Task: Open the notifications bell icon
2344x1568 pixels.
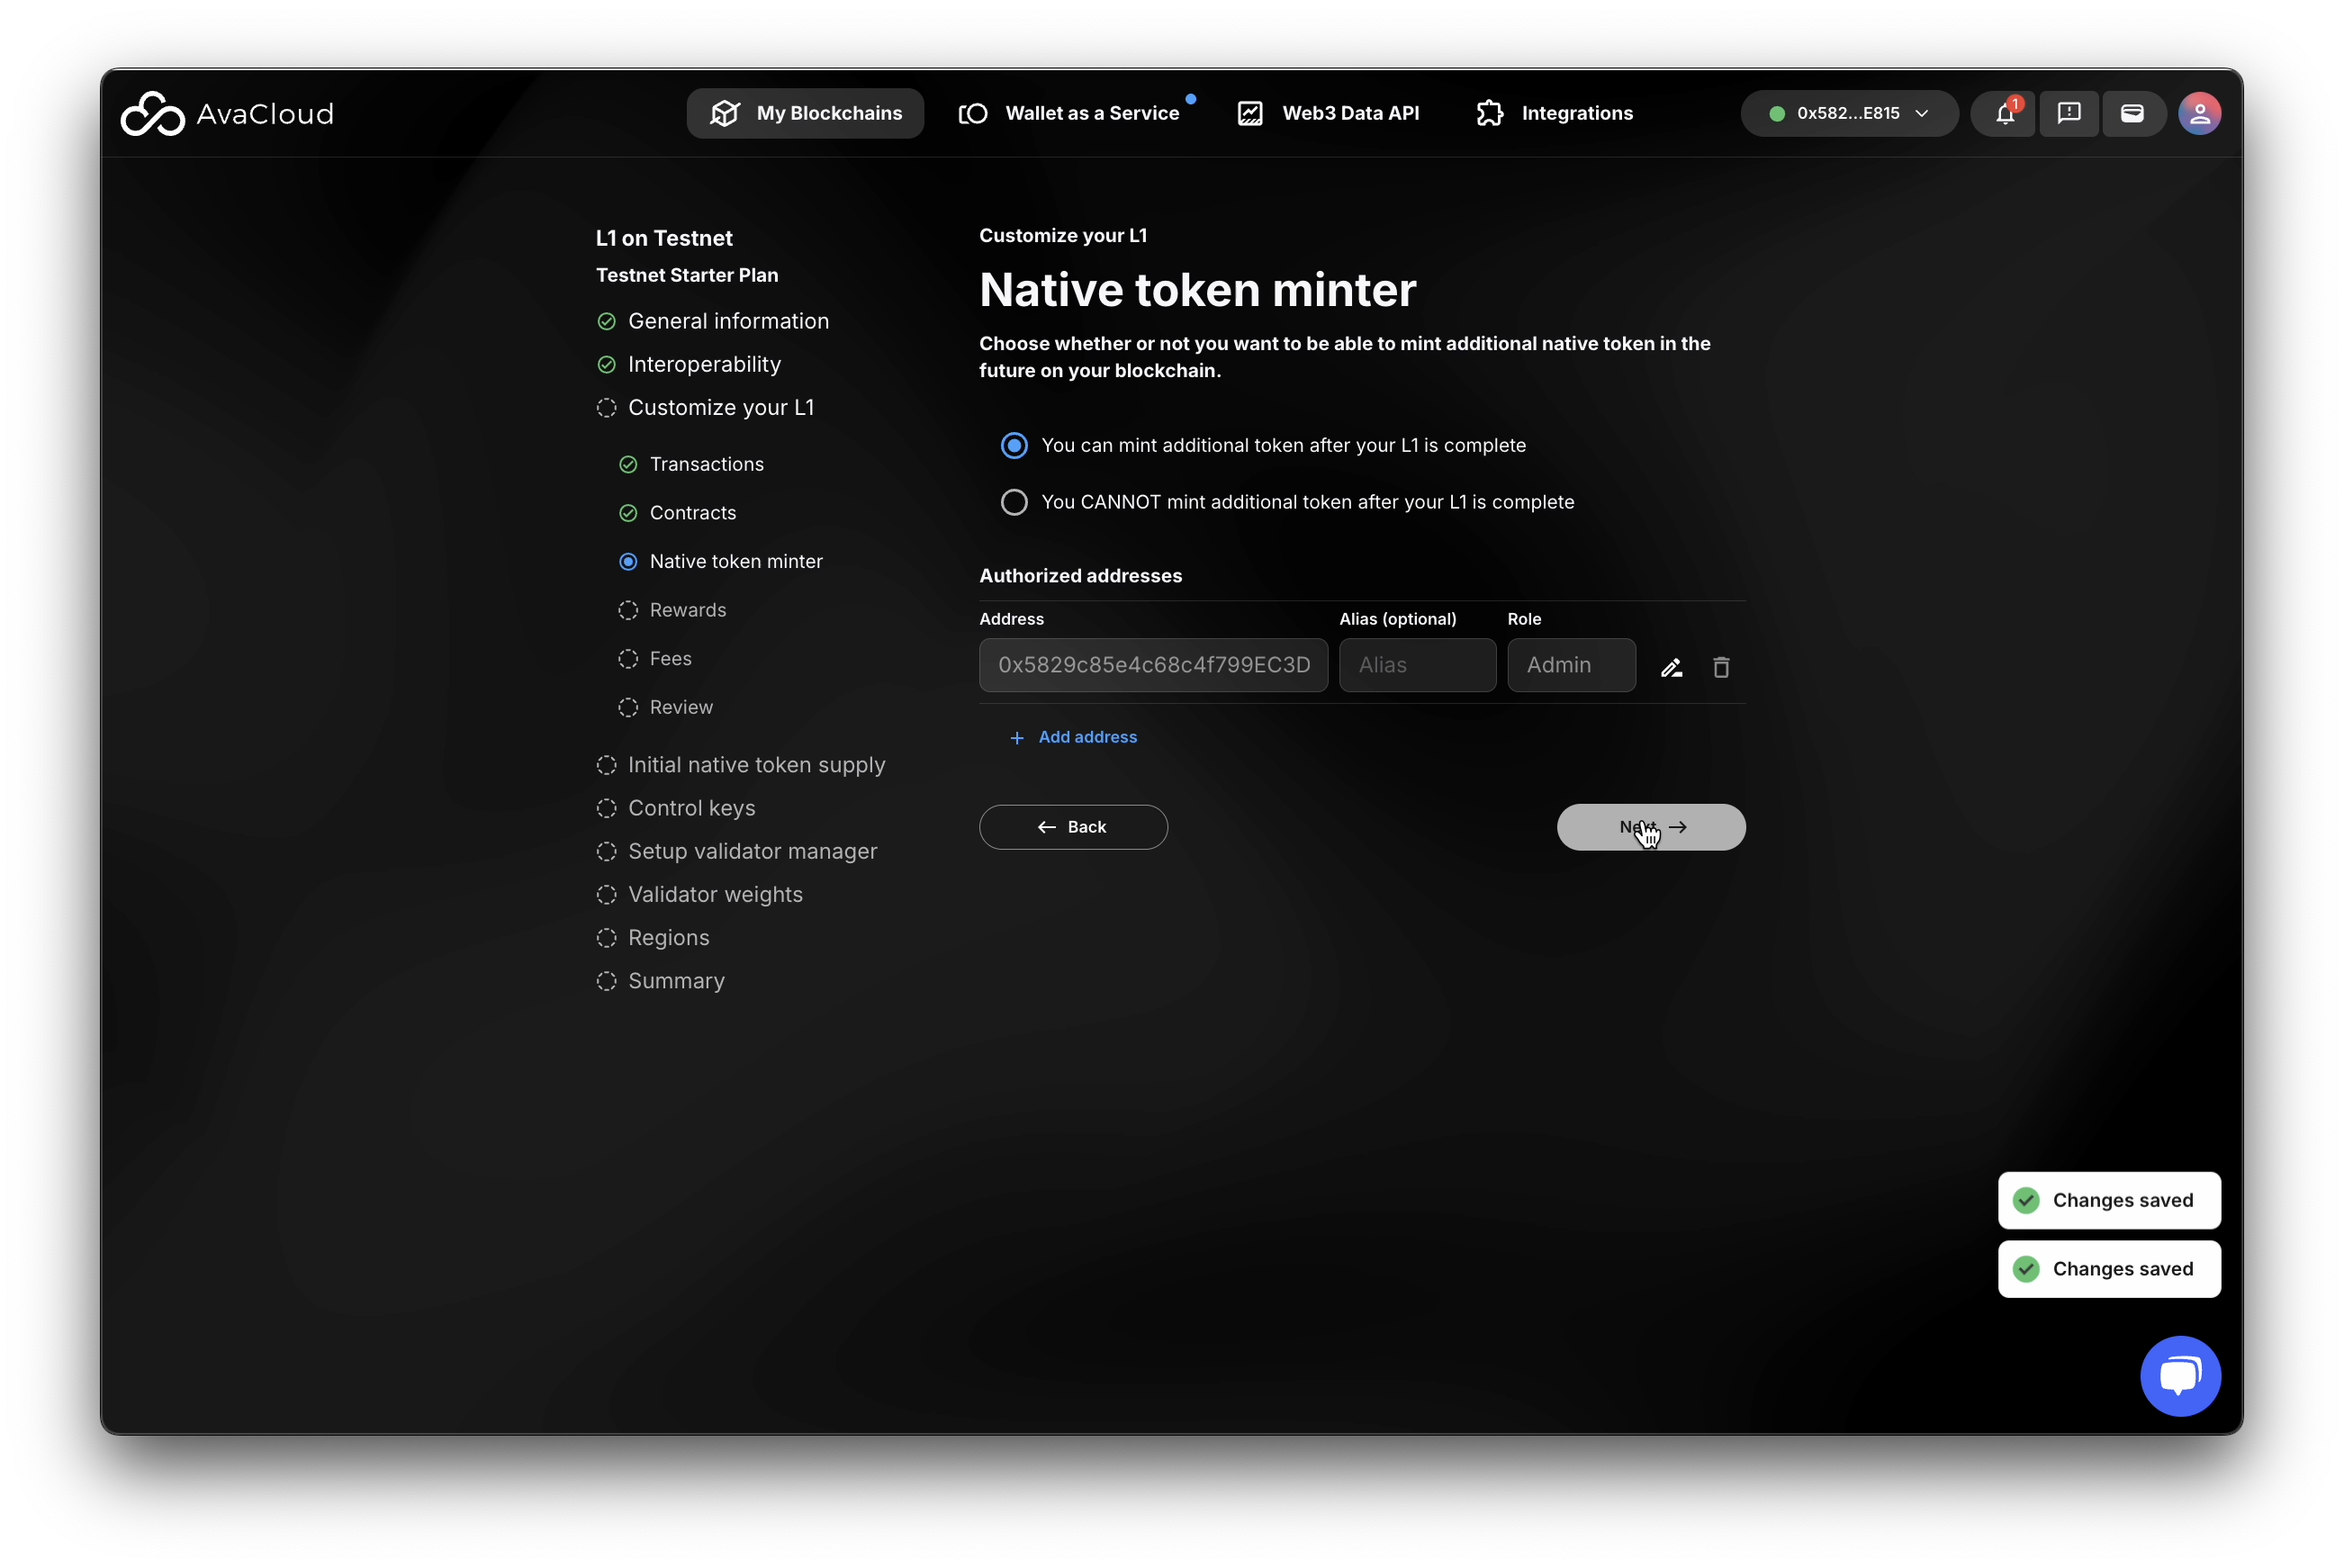Action: pyautogui.click(x=2004, y=114)
